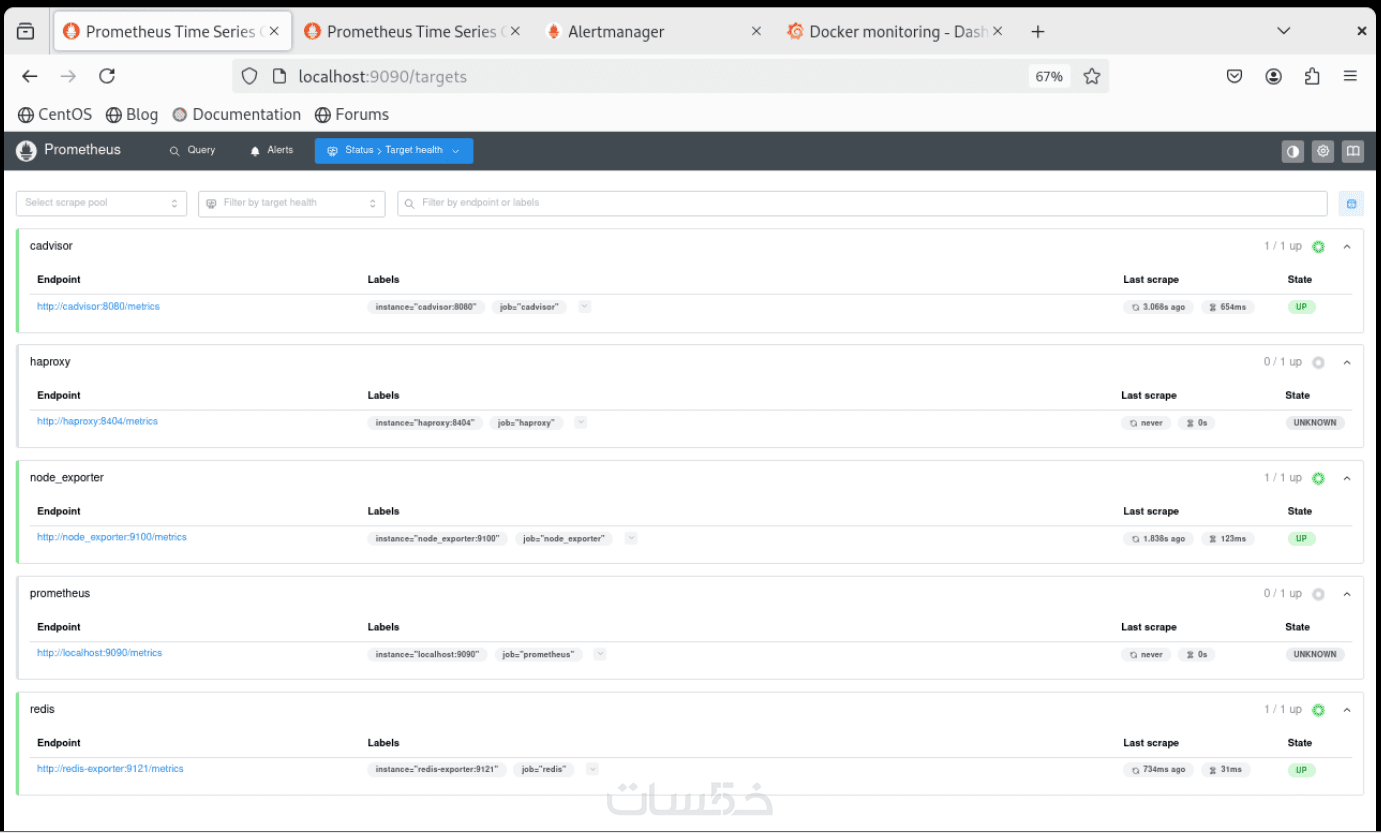Click the expand/collapse all pools icon
Image resolution: width=1381 pixels, height=833 pixels.
(1351, 204)
